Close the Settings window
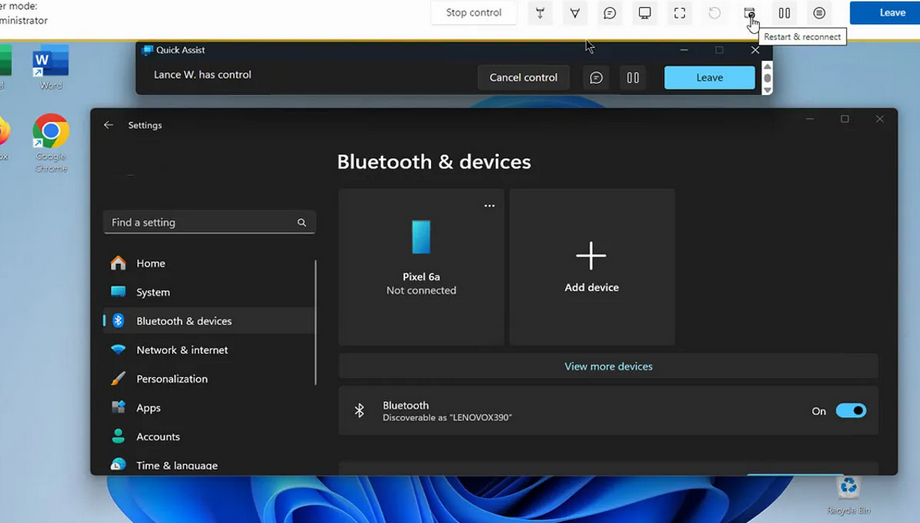The image size is (920, 523). 880,119
